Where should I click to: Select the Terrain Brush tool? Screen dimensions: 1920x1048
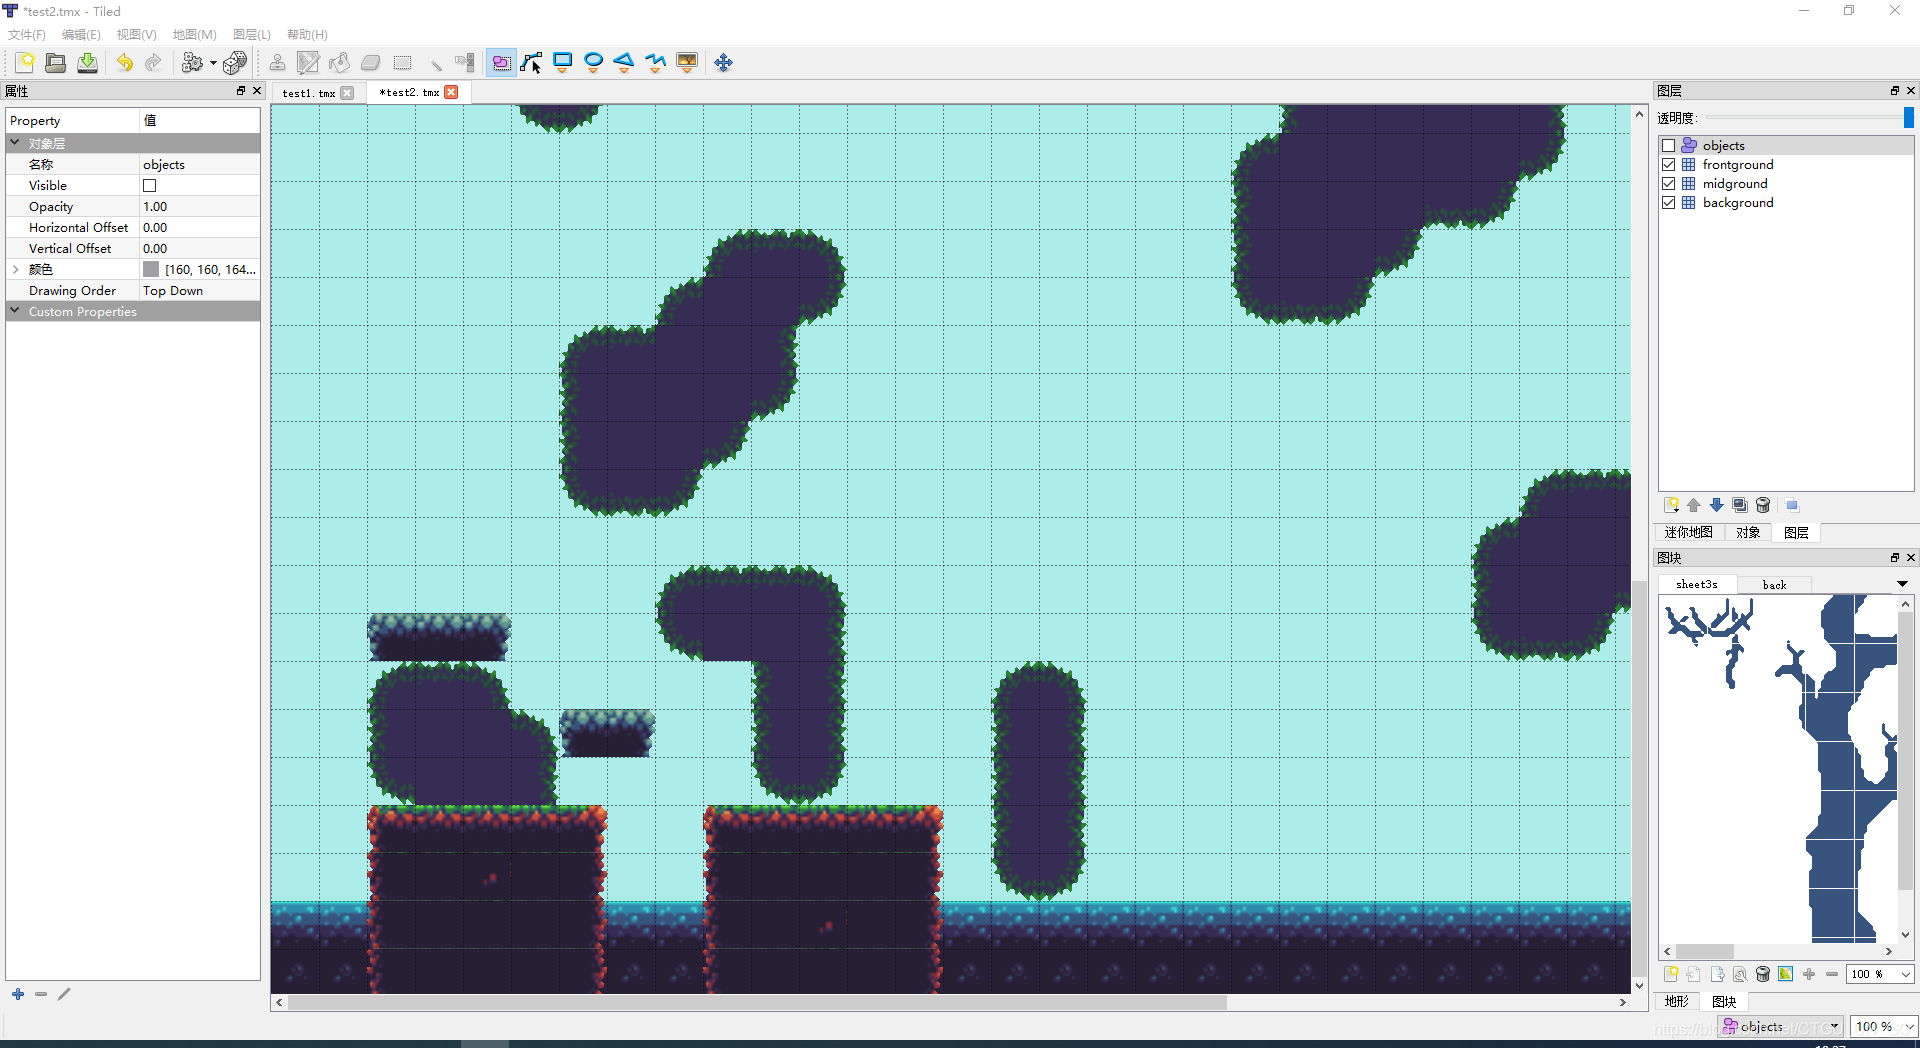308,63
